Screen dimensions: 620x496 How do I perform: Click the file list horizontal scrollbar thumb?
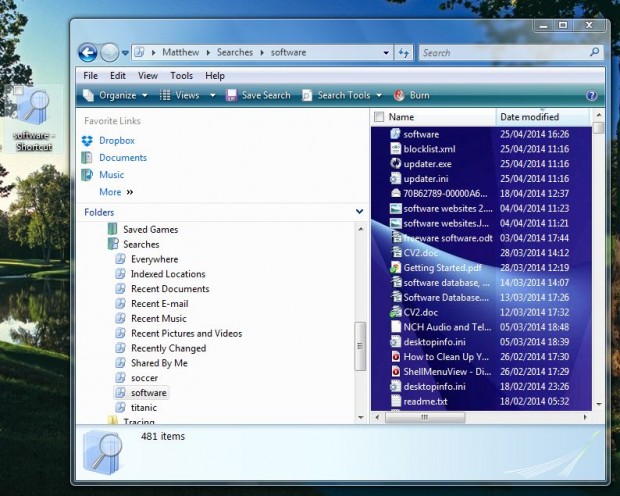click(425, 417)
